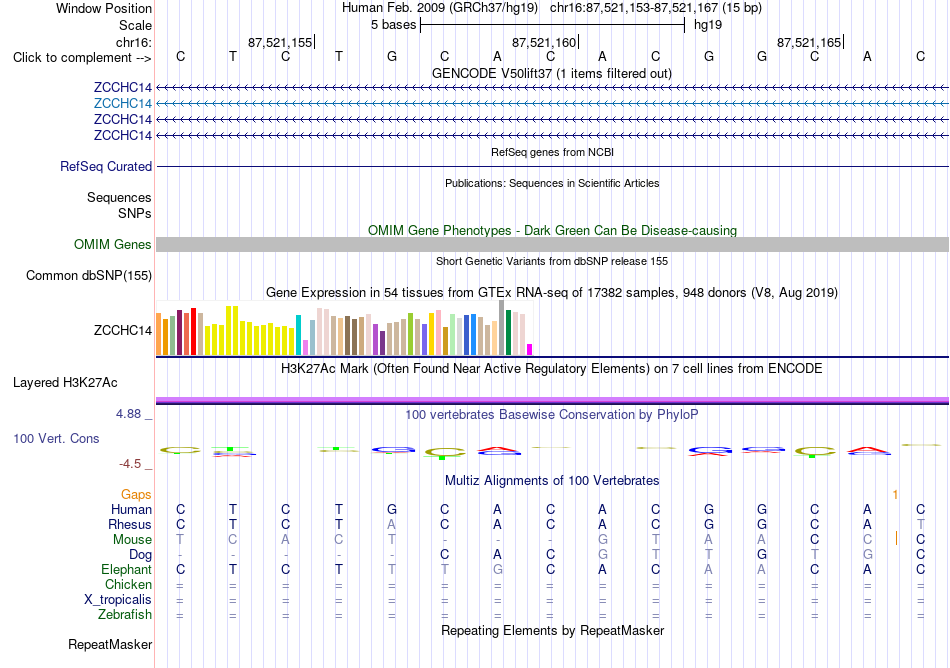Click ZCCHC14 label beside the expression chart
The image size is (950, 668).
tap(122, 331)
